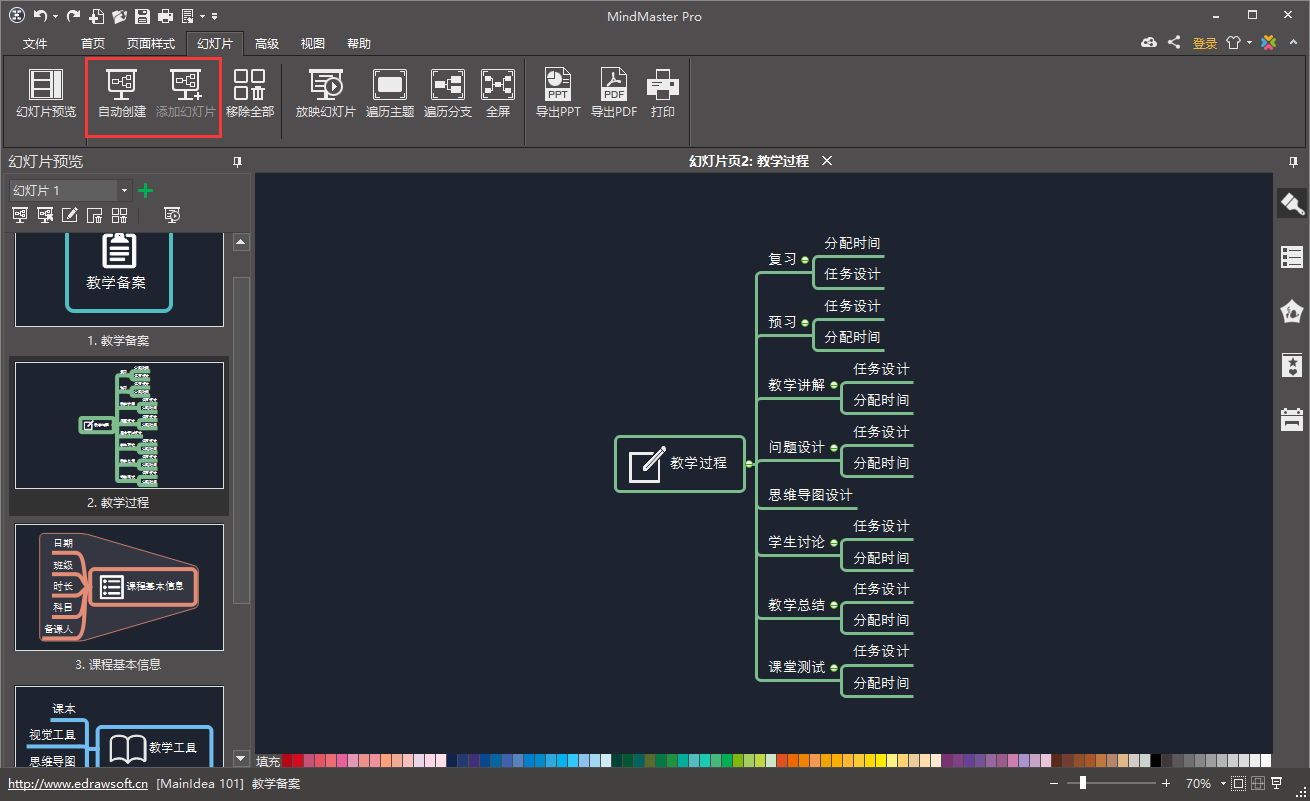Switch to the 高级 tab
Image resolution: width=1310 pixels, height=801 pixels.
[x=267, y=43]
